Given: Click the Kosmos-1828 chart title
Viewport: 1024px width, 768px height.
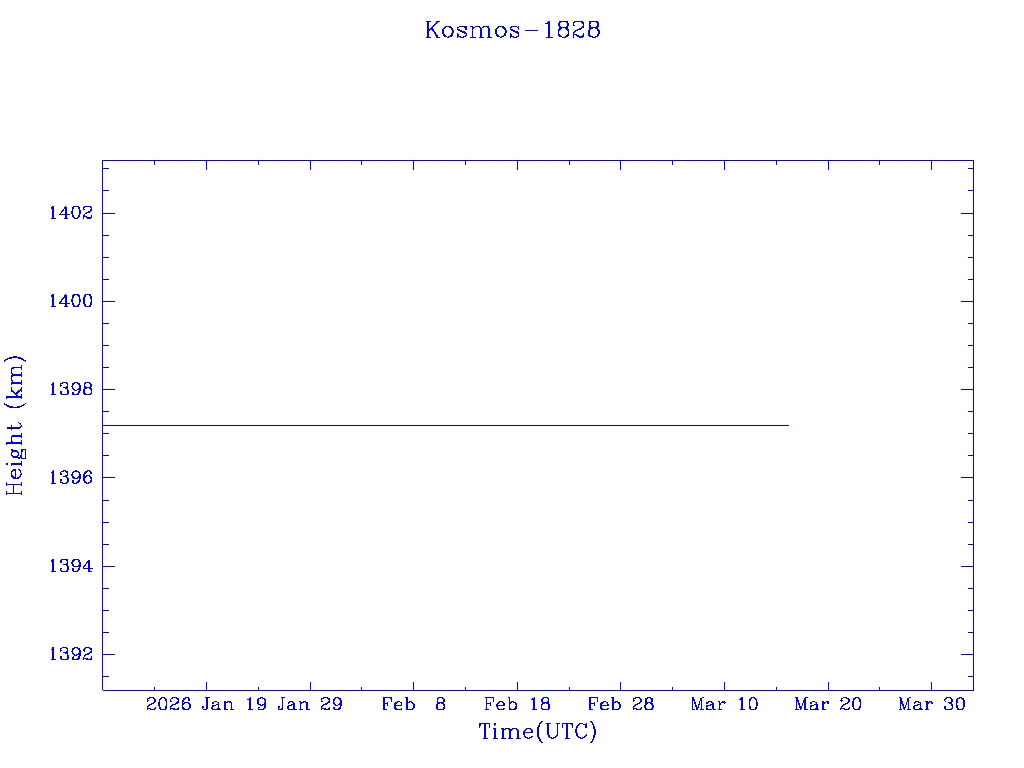Looking at the screenshot, I should pyautogui.click(x=512, y=30).
